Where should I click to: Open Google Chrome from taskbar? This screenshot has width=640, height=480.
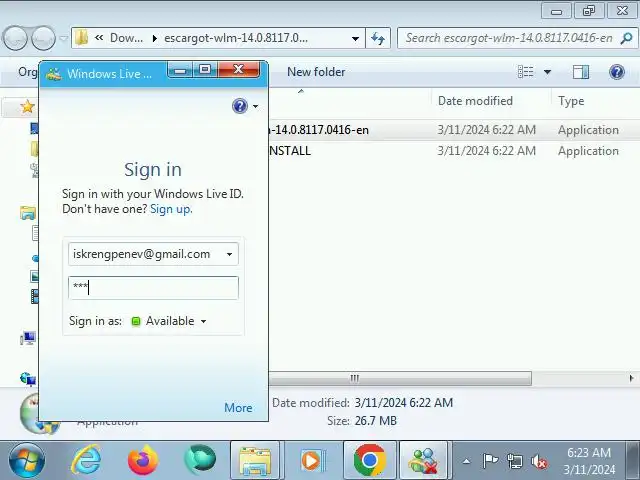(x=370, y=460)
